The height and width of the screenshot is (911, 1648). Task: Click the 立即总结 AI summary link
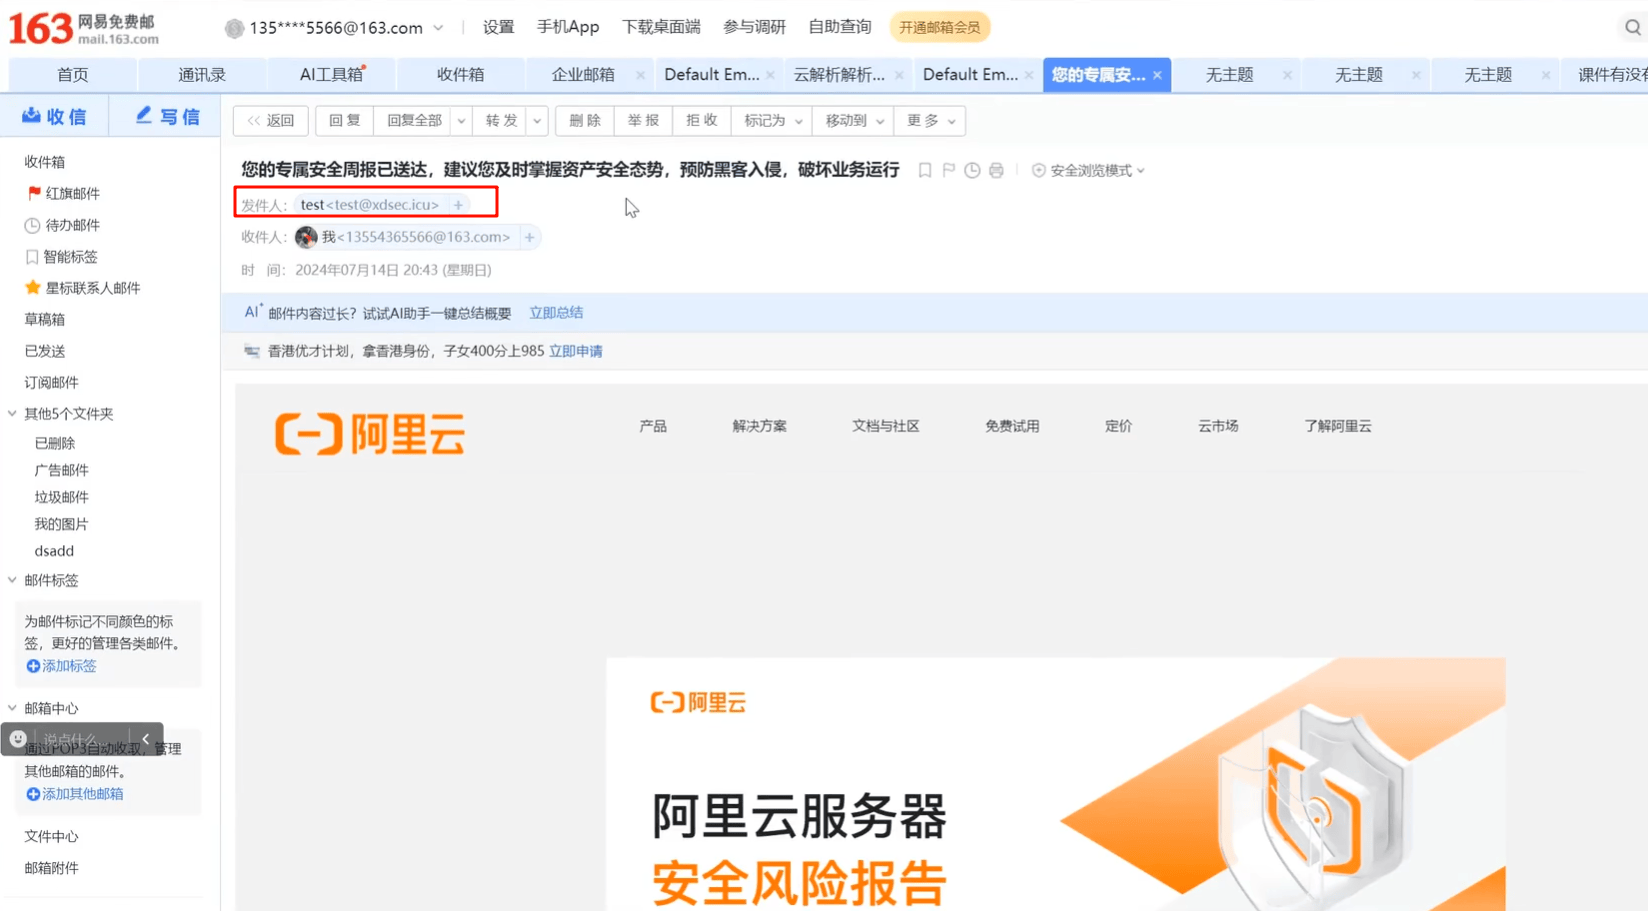point(556,313)
